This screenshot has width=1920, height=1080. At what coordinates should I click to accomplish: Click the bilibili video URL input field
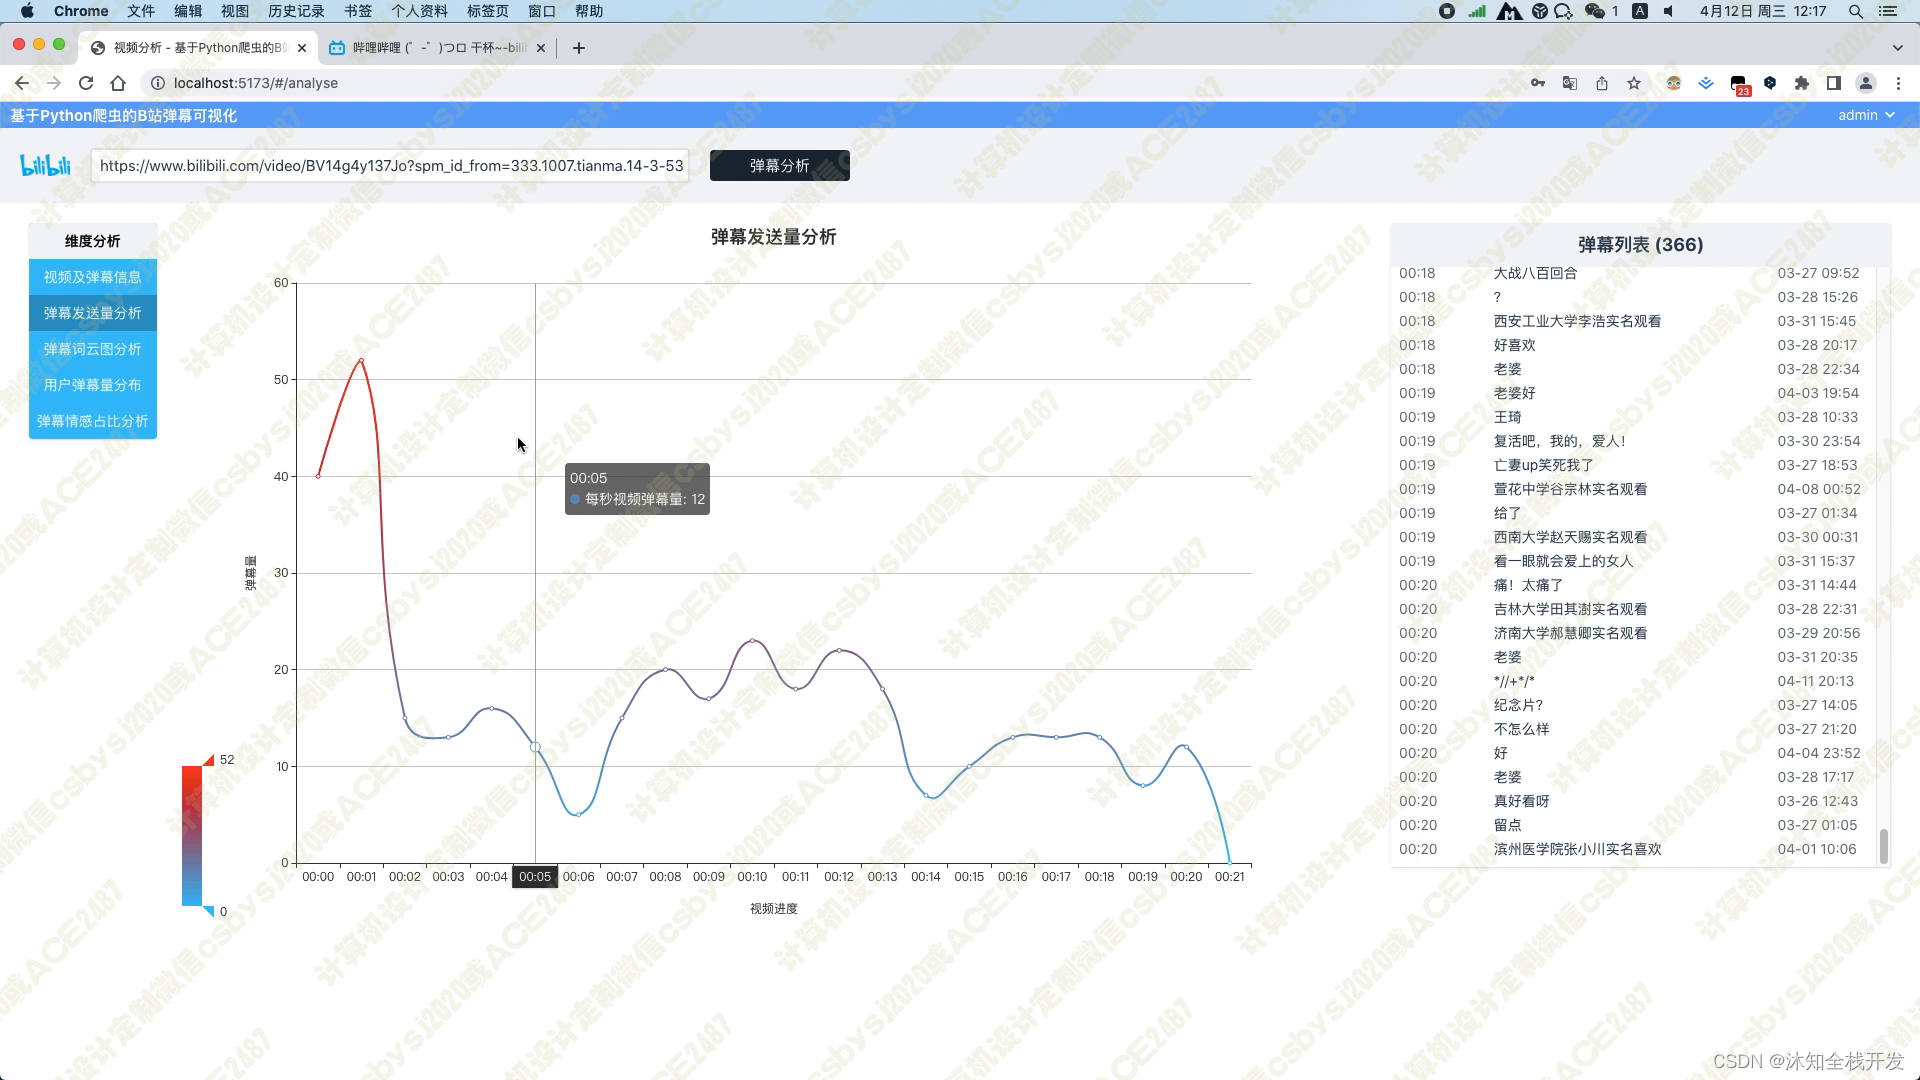pyautogui.click(x=390, y=165)
